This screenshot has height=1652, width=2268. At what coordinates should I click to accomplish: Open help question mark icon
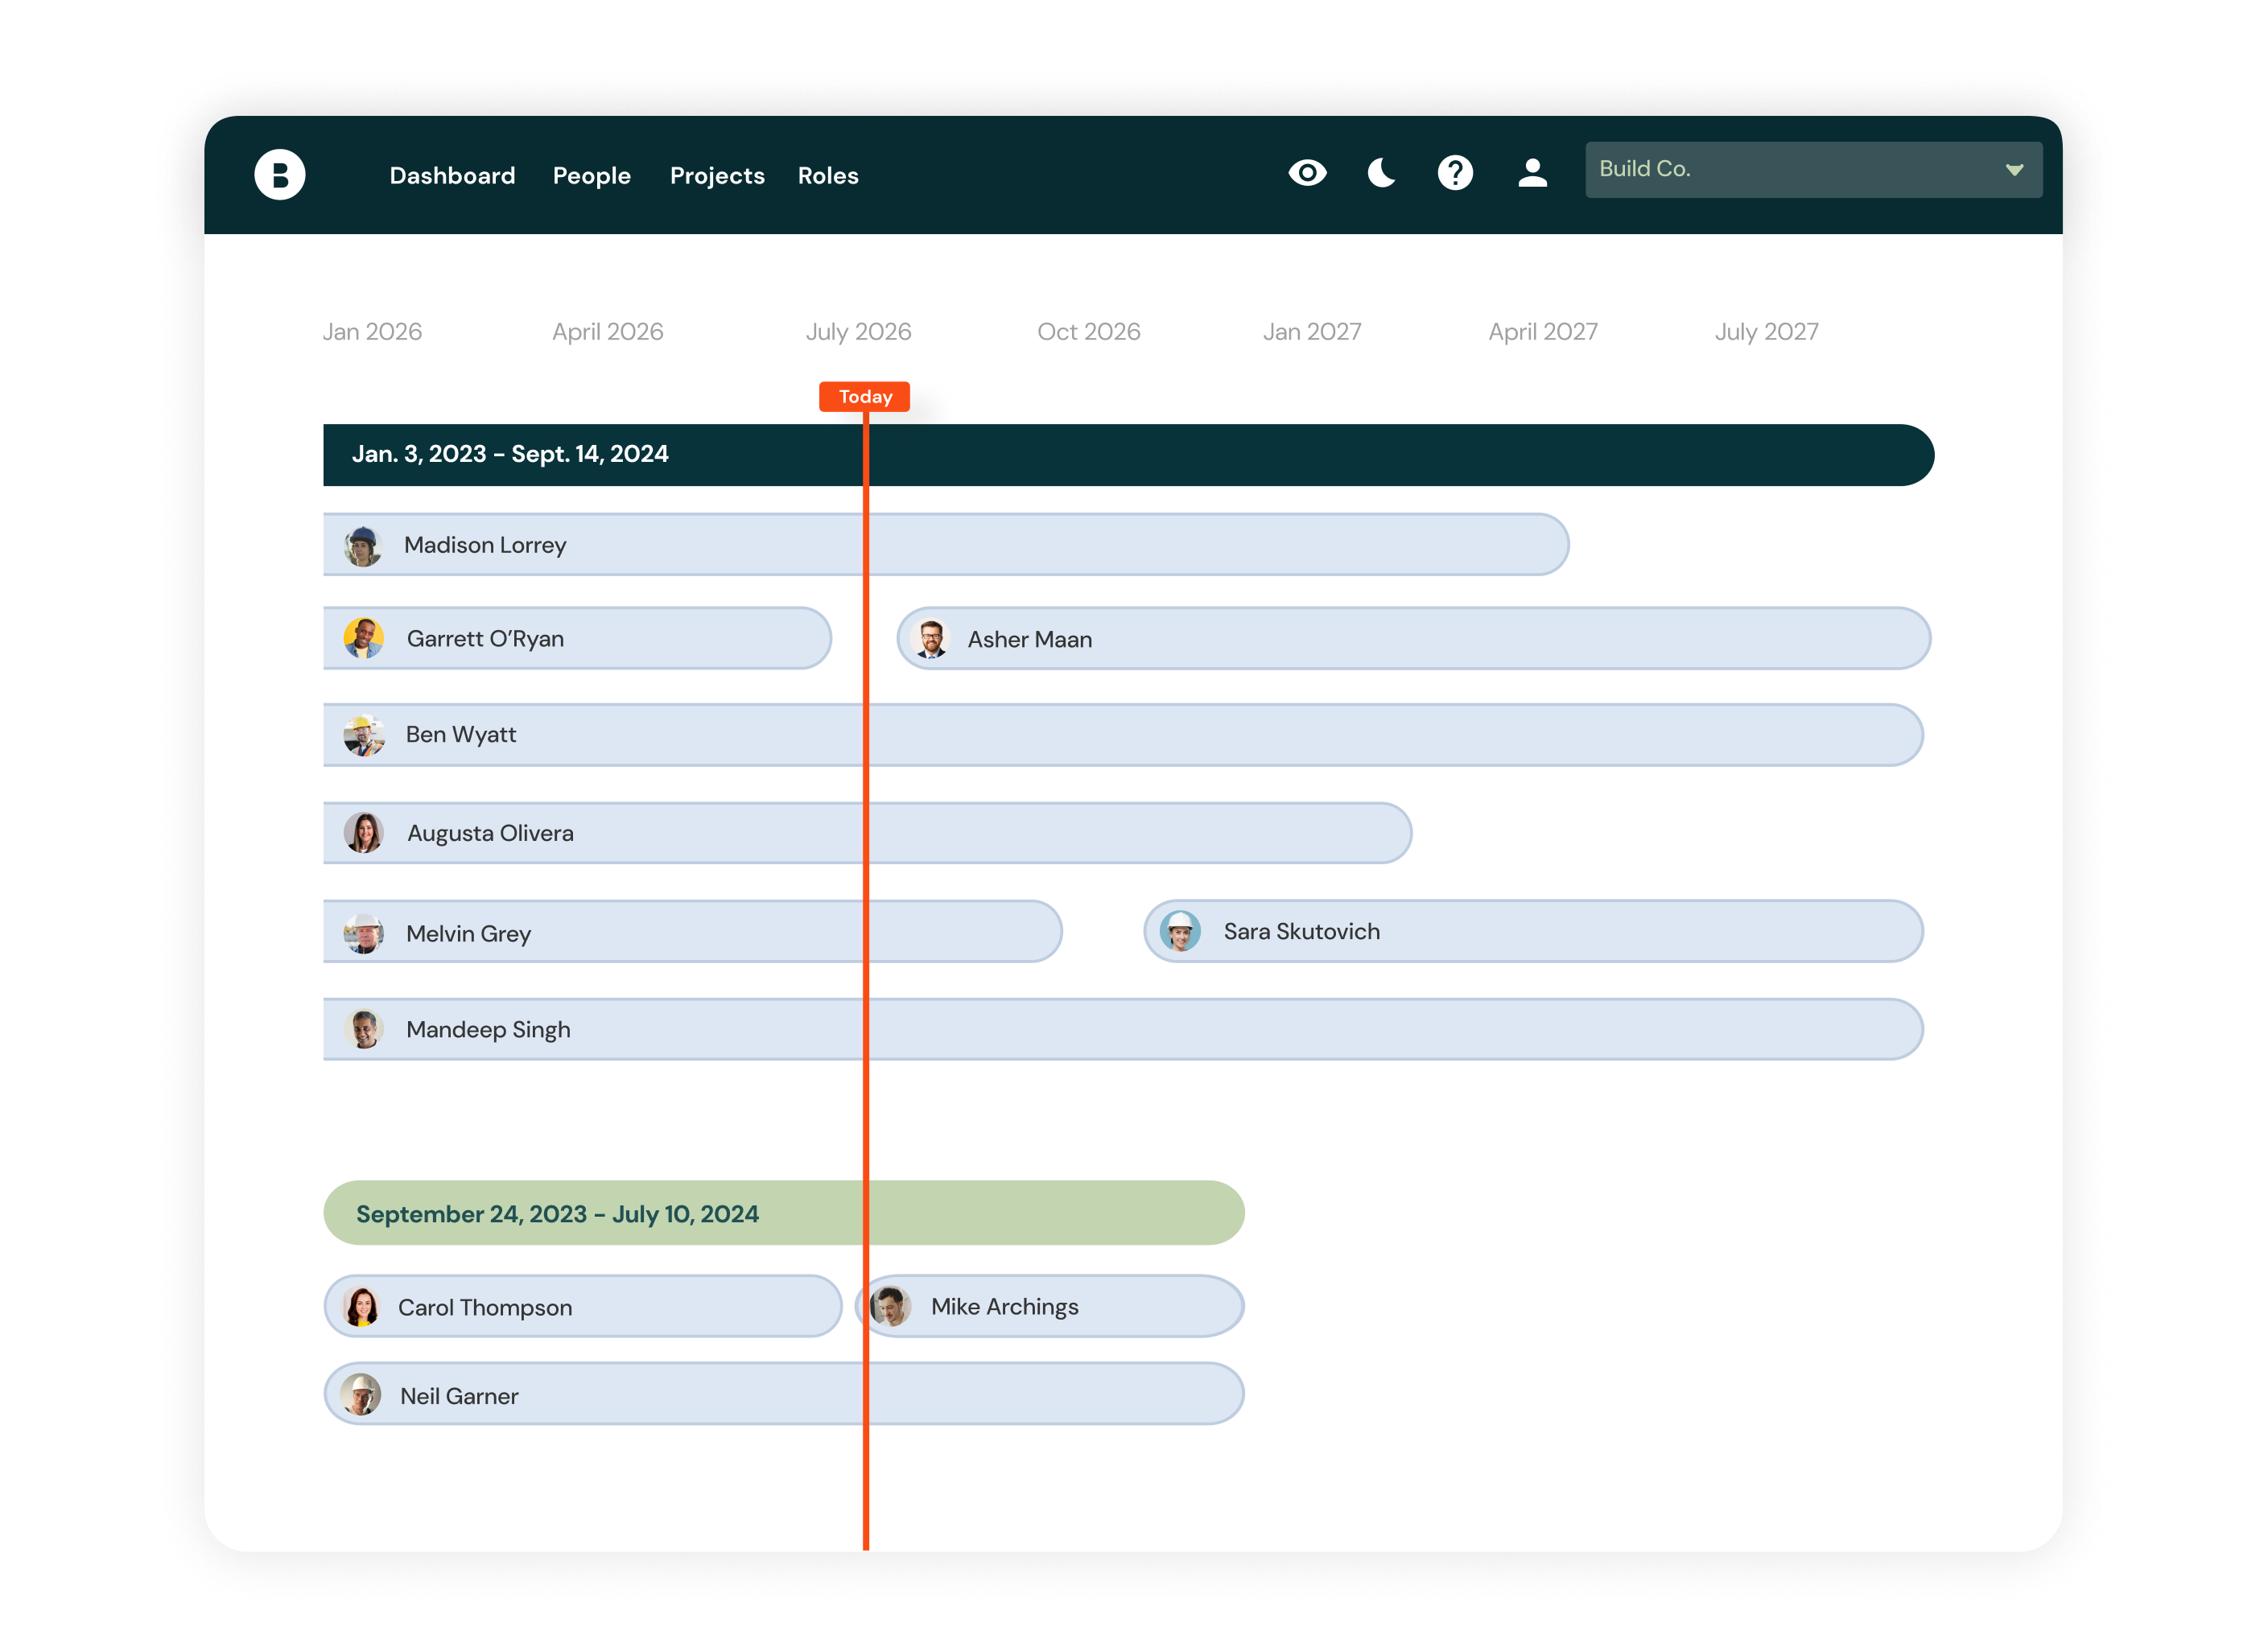coord(1455,173)
